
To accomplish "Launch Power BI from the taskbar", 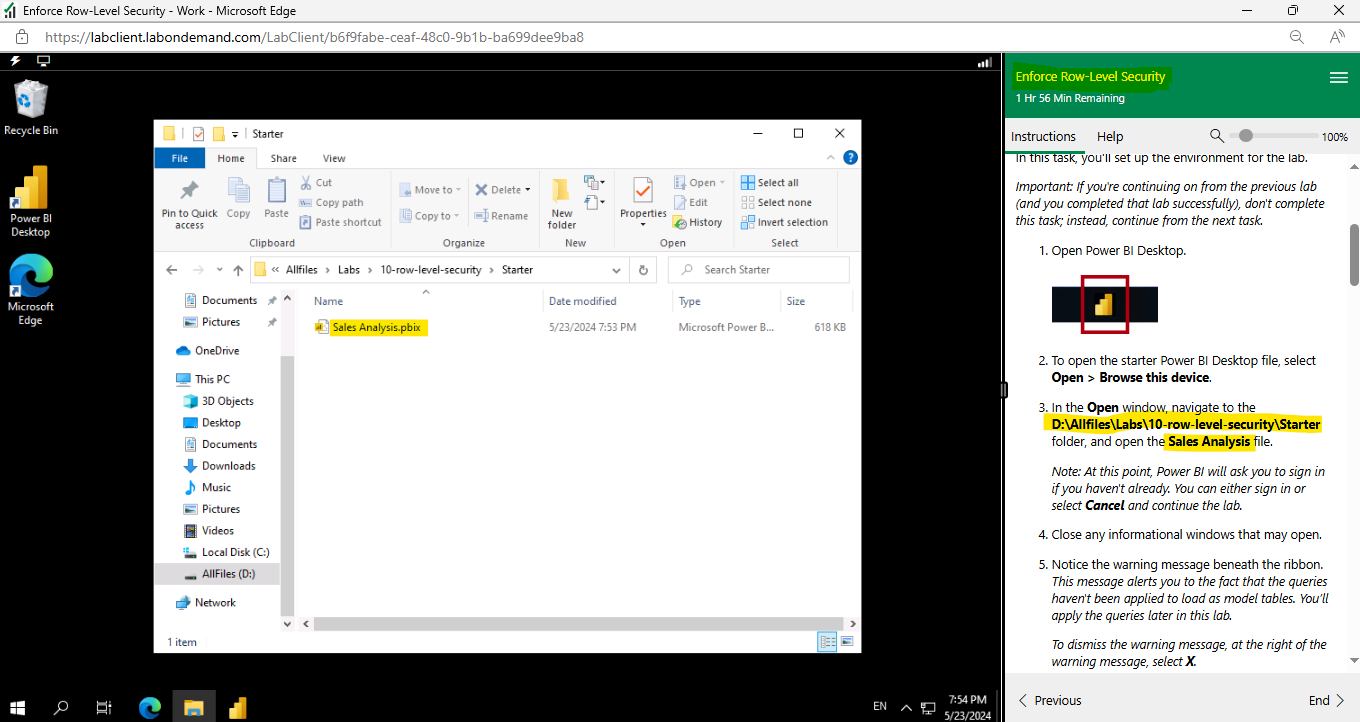I will 237,707.
